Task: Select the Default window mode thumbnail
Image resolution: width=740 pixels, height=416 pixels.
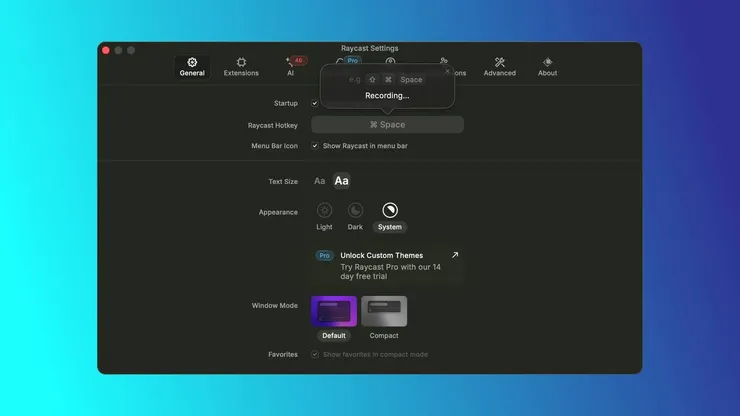Action: pyautogui.click(x=334, y=311)
